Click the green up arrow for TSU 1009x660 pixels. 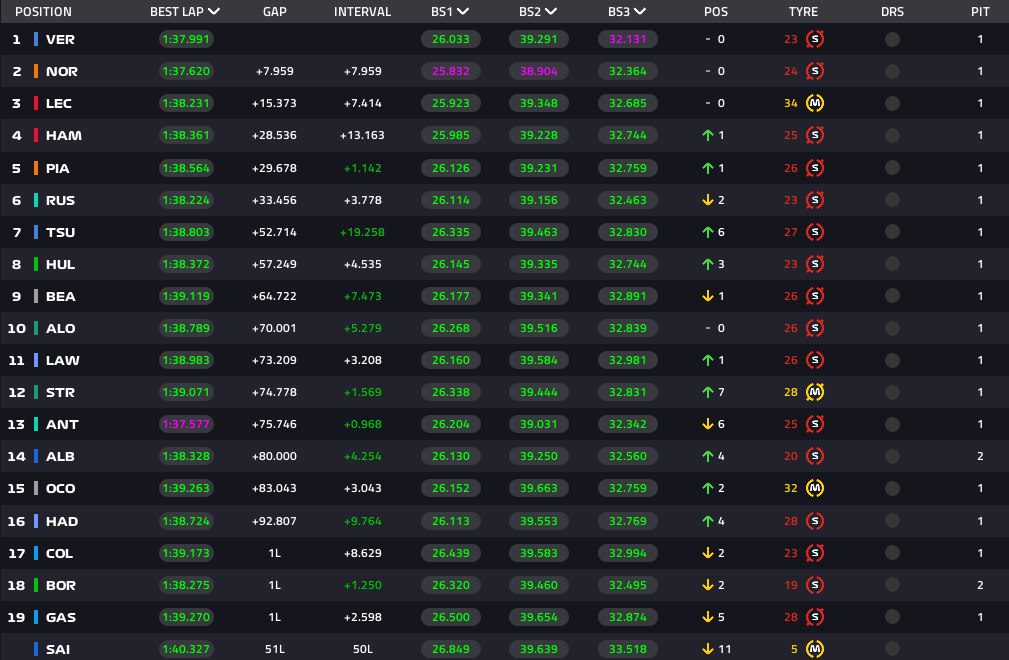coord(708,232)
